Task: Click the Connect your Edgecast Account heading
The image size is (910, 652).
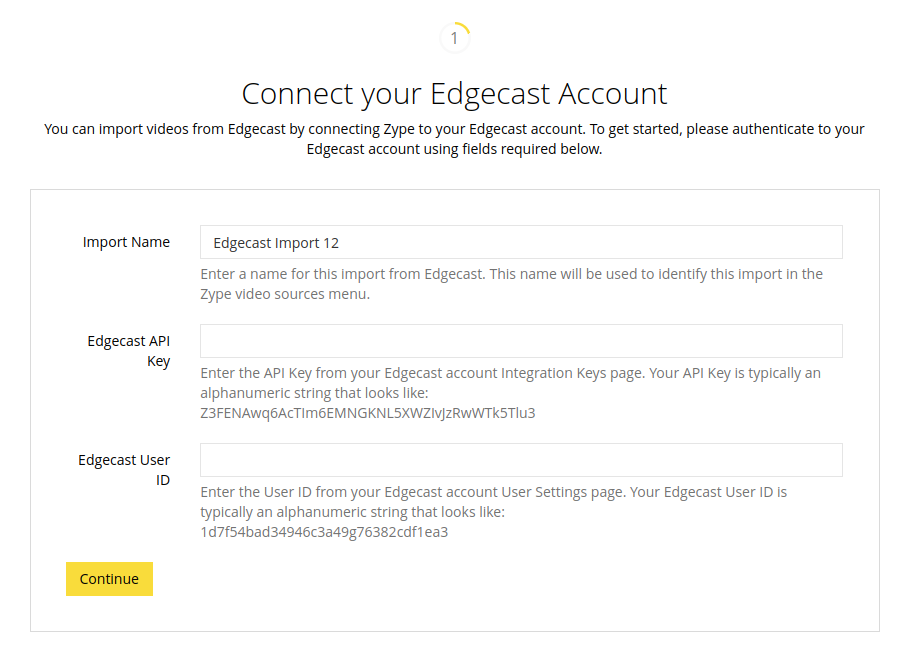Action: tap(454, 93)
